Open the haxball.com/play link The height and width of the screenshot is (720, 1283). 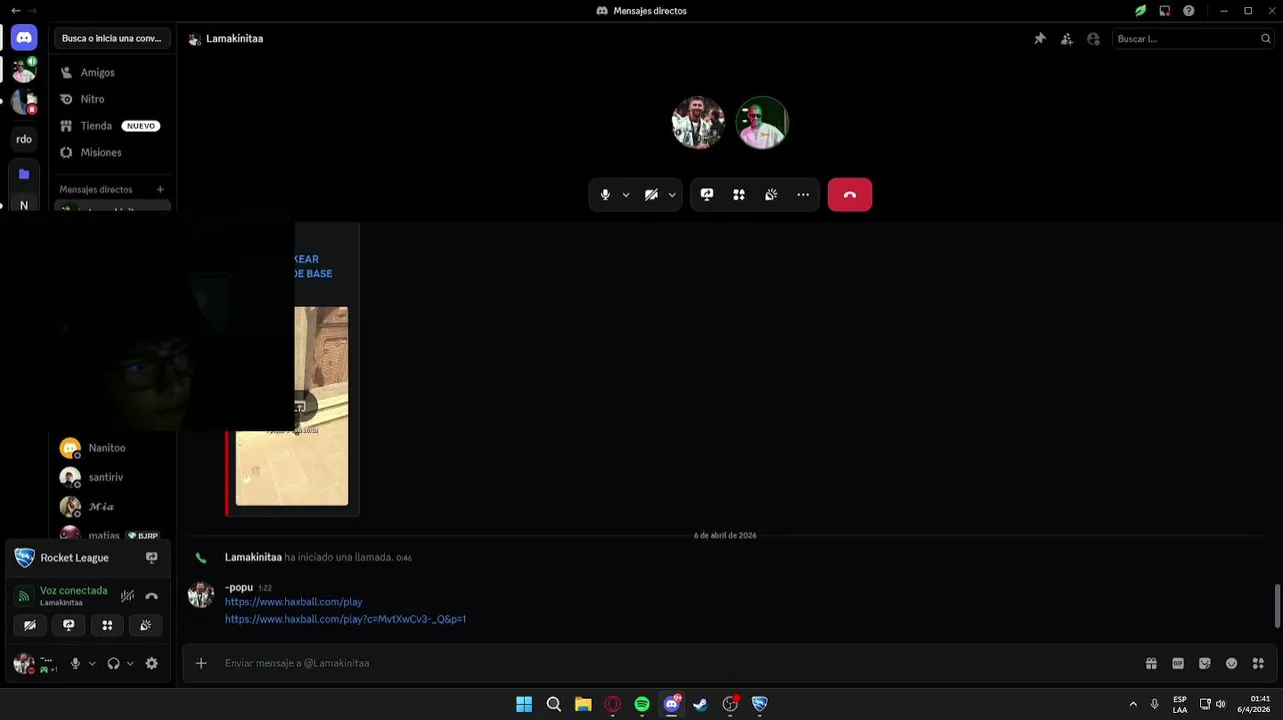(x=294, y=602)
